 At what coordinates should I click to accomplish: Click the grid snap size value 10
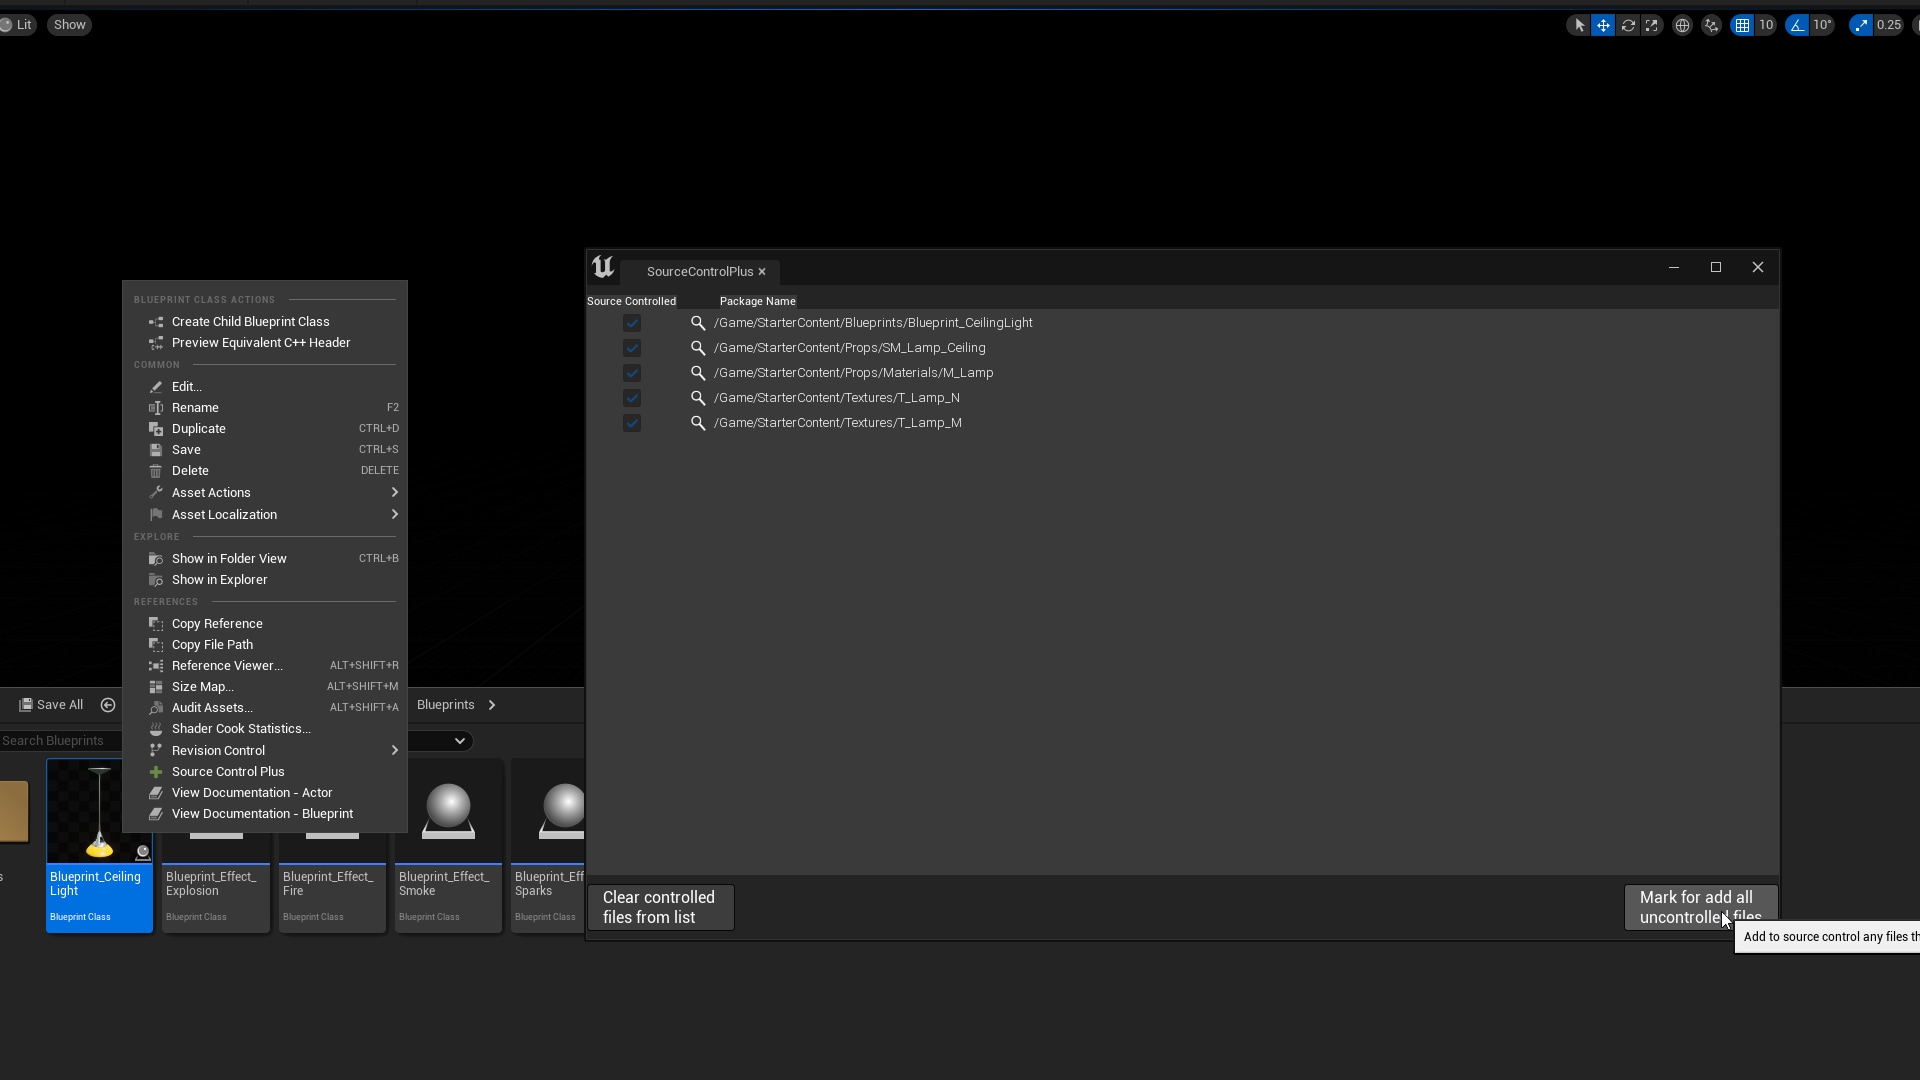[x=1766, y=25]
